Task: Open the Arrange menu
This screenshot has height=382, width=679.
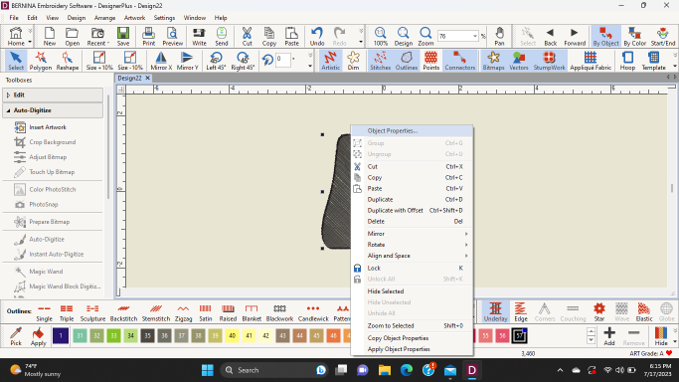Action: [105, 18]
